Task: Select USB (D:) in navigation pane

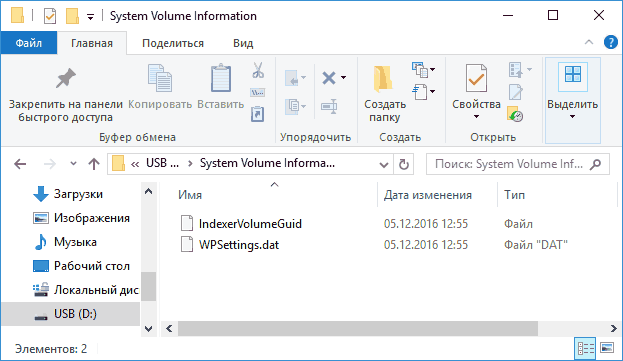Action: [x=71, y=314]
